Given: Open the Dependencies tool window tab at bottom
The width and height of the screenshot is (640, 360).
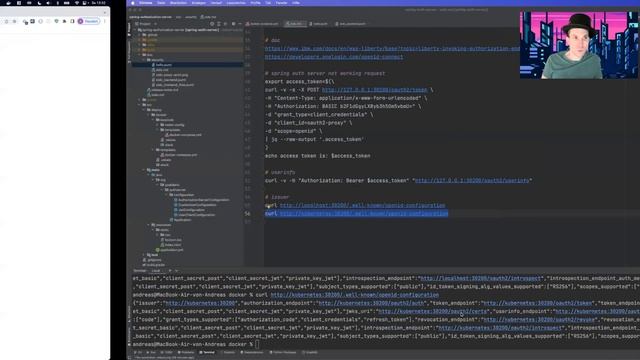Looking at the screenshot, I should tap(252, 353).
